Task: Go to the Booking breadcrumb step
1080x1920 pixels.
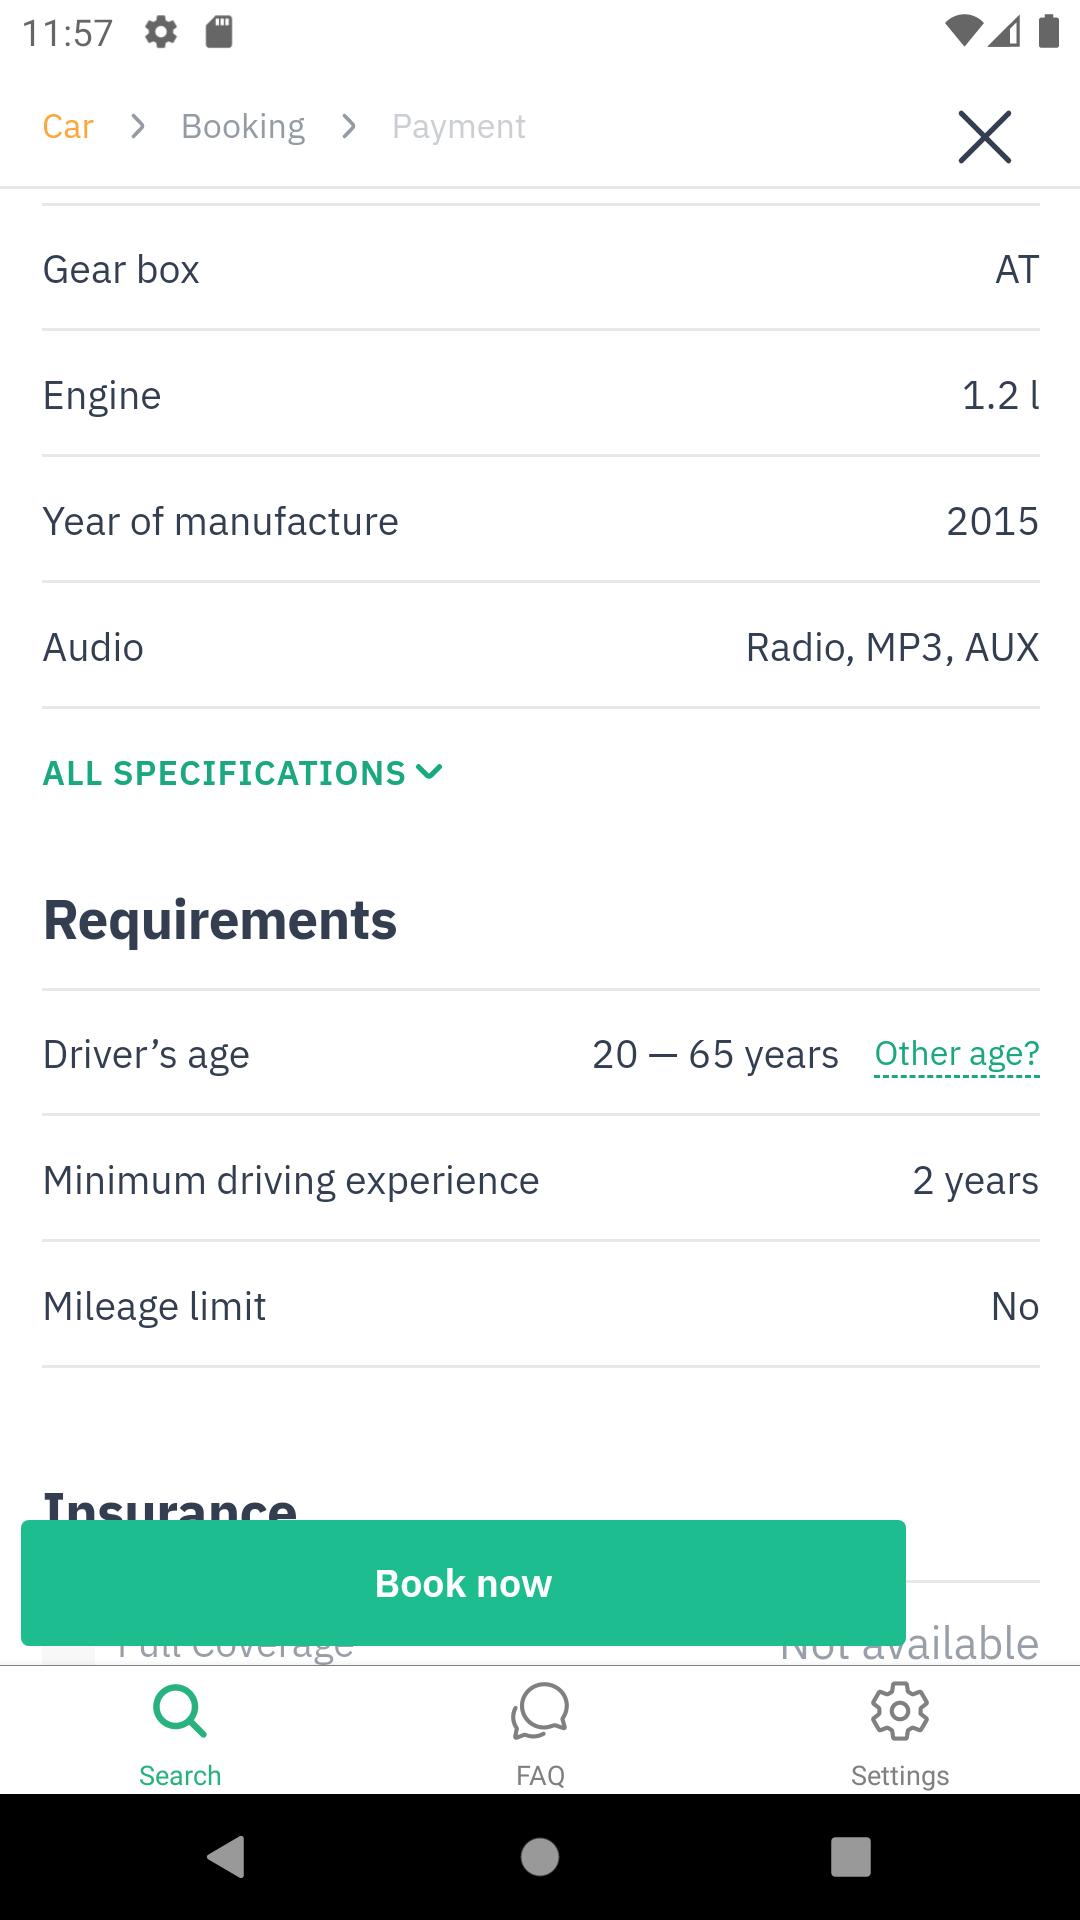Action: [x=243, y=127]
